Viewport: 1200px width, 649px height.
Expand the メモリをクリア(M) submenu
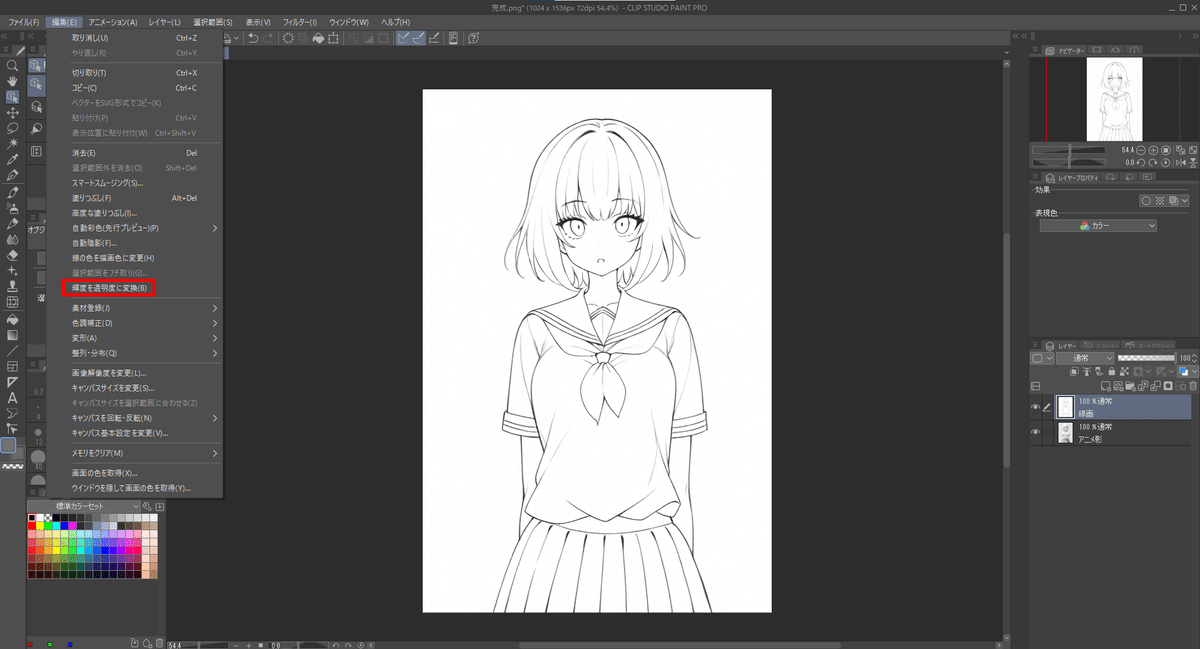coord(145,453)
